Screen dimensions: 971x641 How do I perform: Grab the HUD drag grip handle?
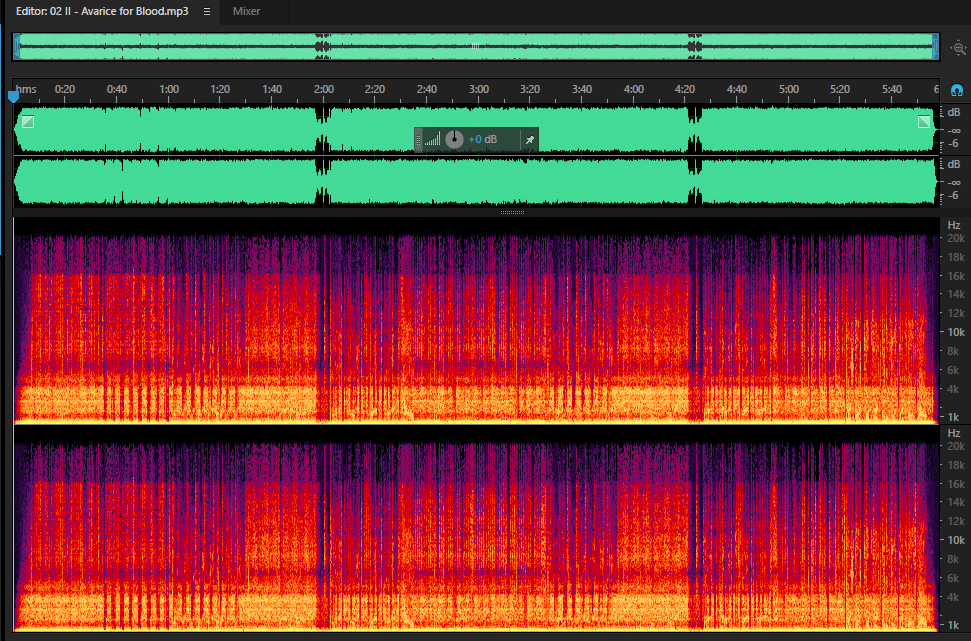pos(418,139)
